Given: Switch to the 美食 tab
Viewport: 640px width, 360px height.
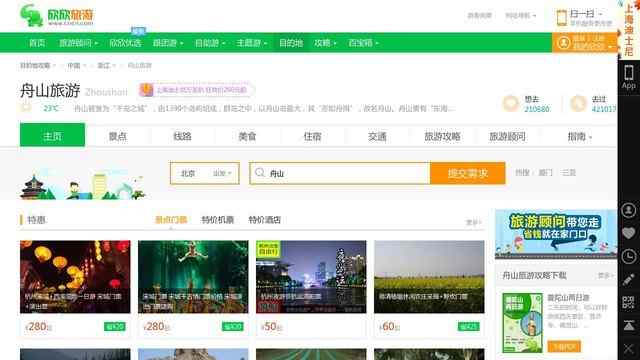Looking at the screenshot, I should point(247,136).
